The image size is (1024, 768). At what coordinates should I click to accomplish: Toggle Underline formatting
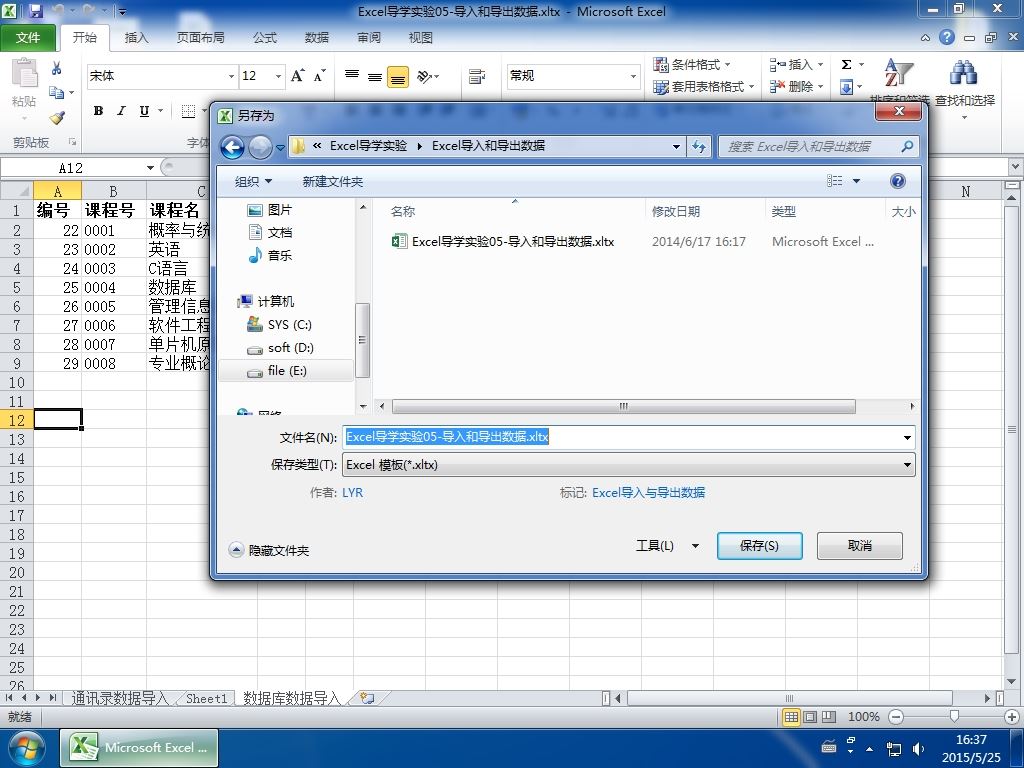[144, 111]
